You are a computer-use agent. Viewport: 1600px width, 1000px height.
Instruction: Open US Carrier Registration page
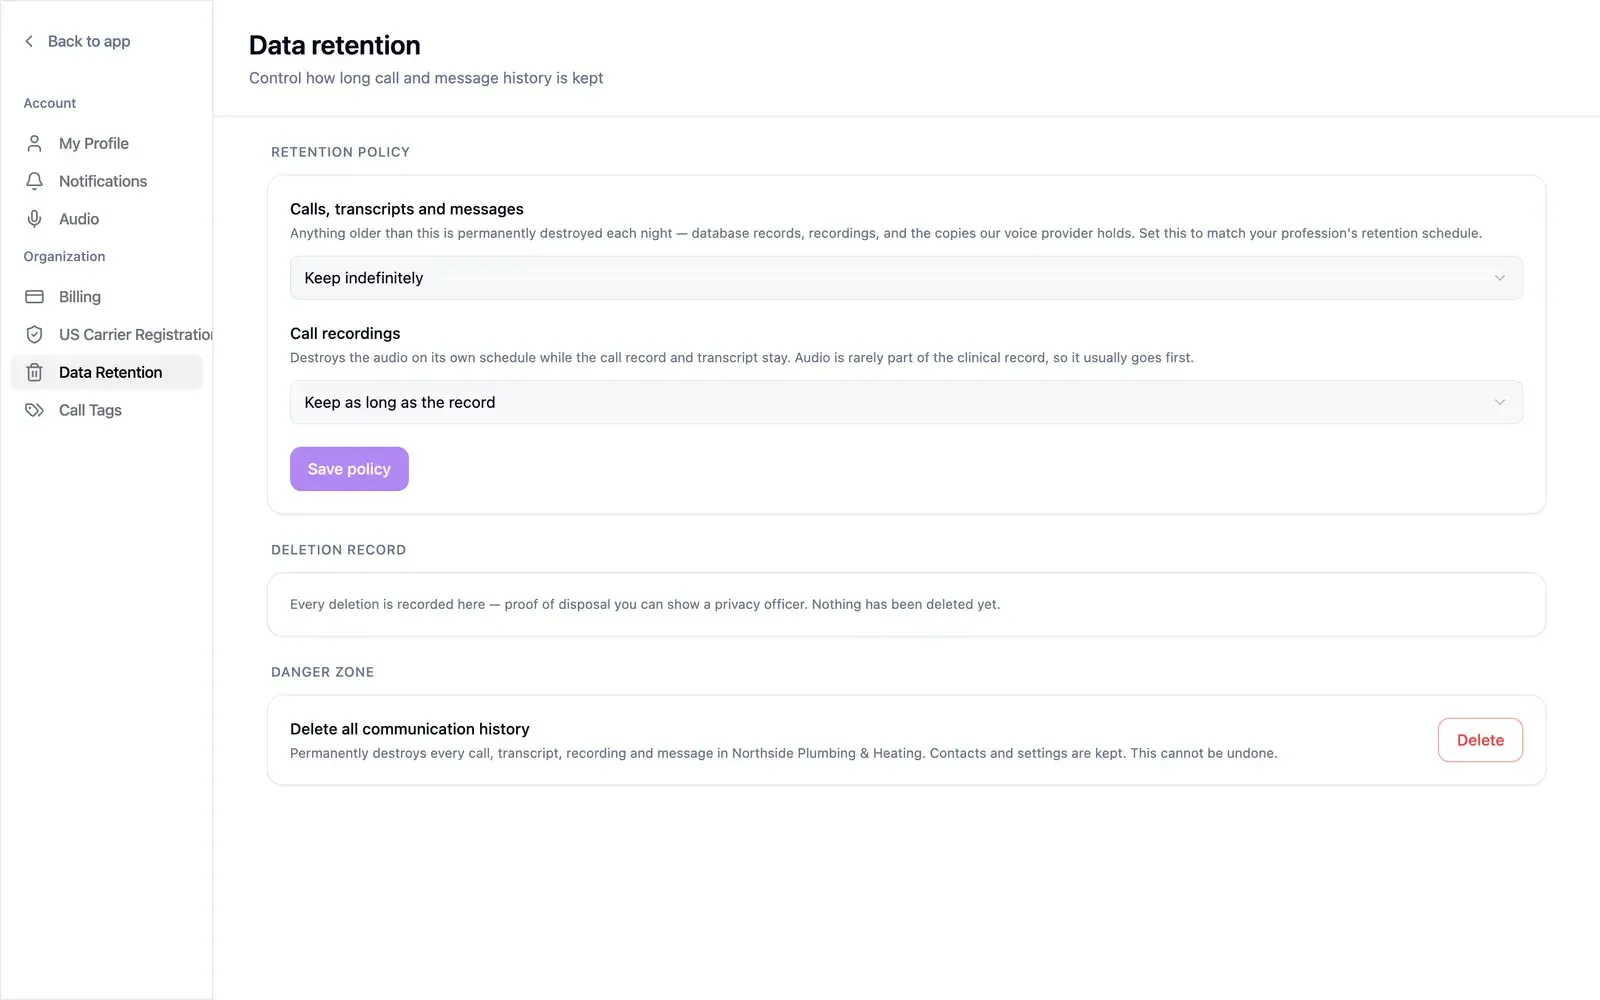pos(107,334)
